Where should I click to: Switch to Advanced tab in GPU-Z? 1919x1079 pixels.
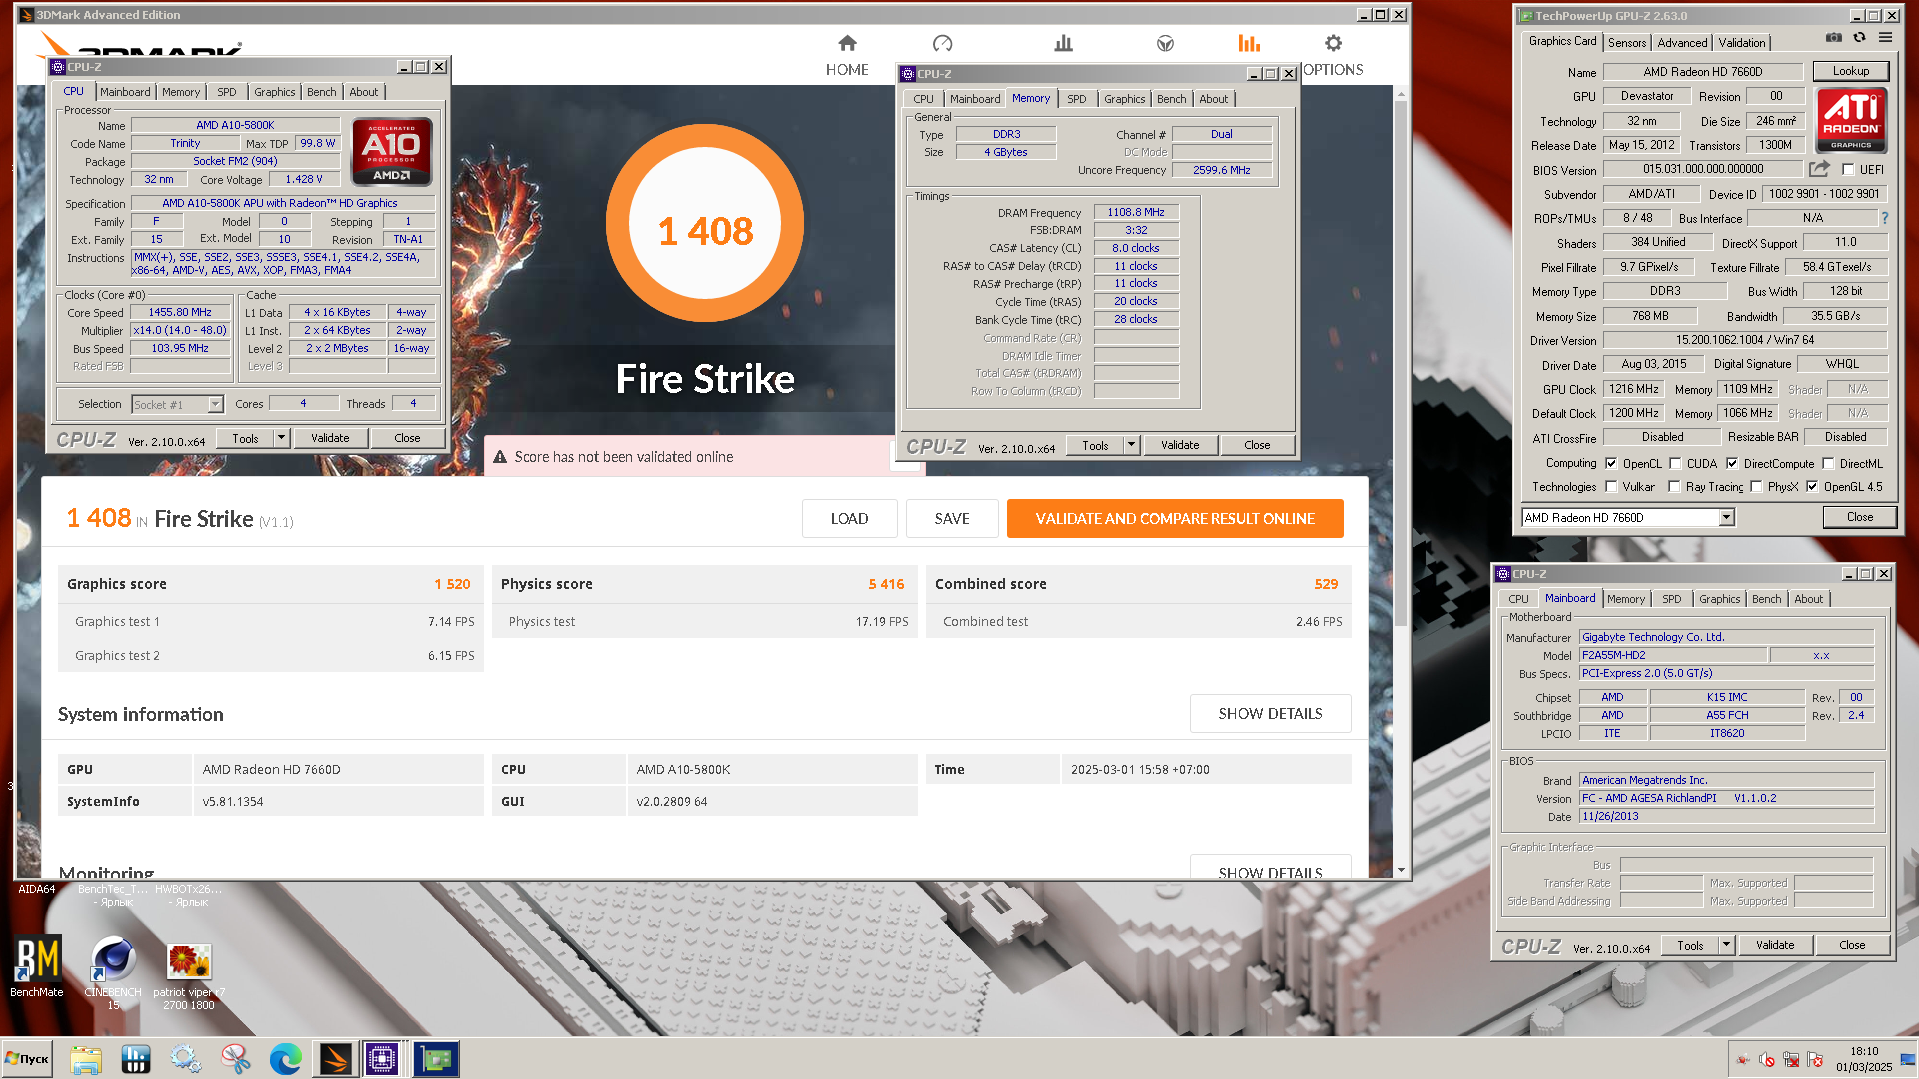click(1682, 42)
